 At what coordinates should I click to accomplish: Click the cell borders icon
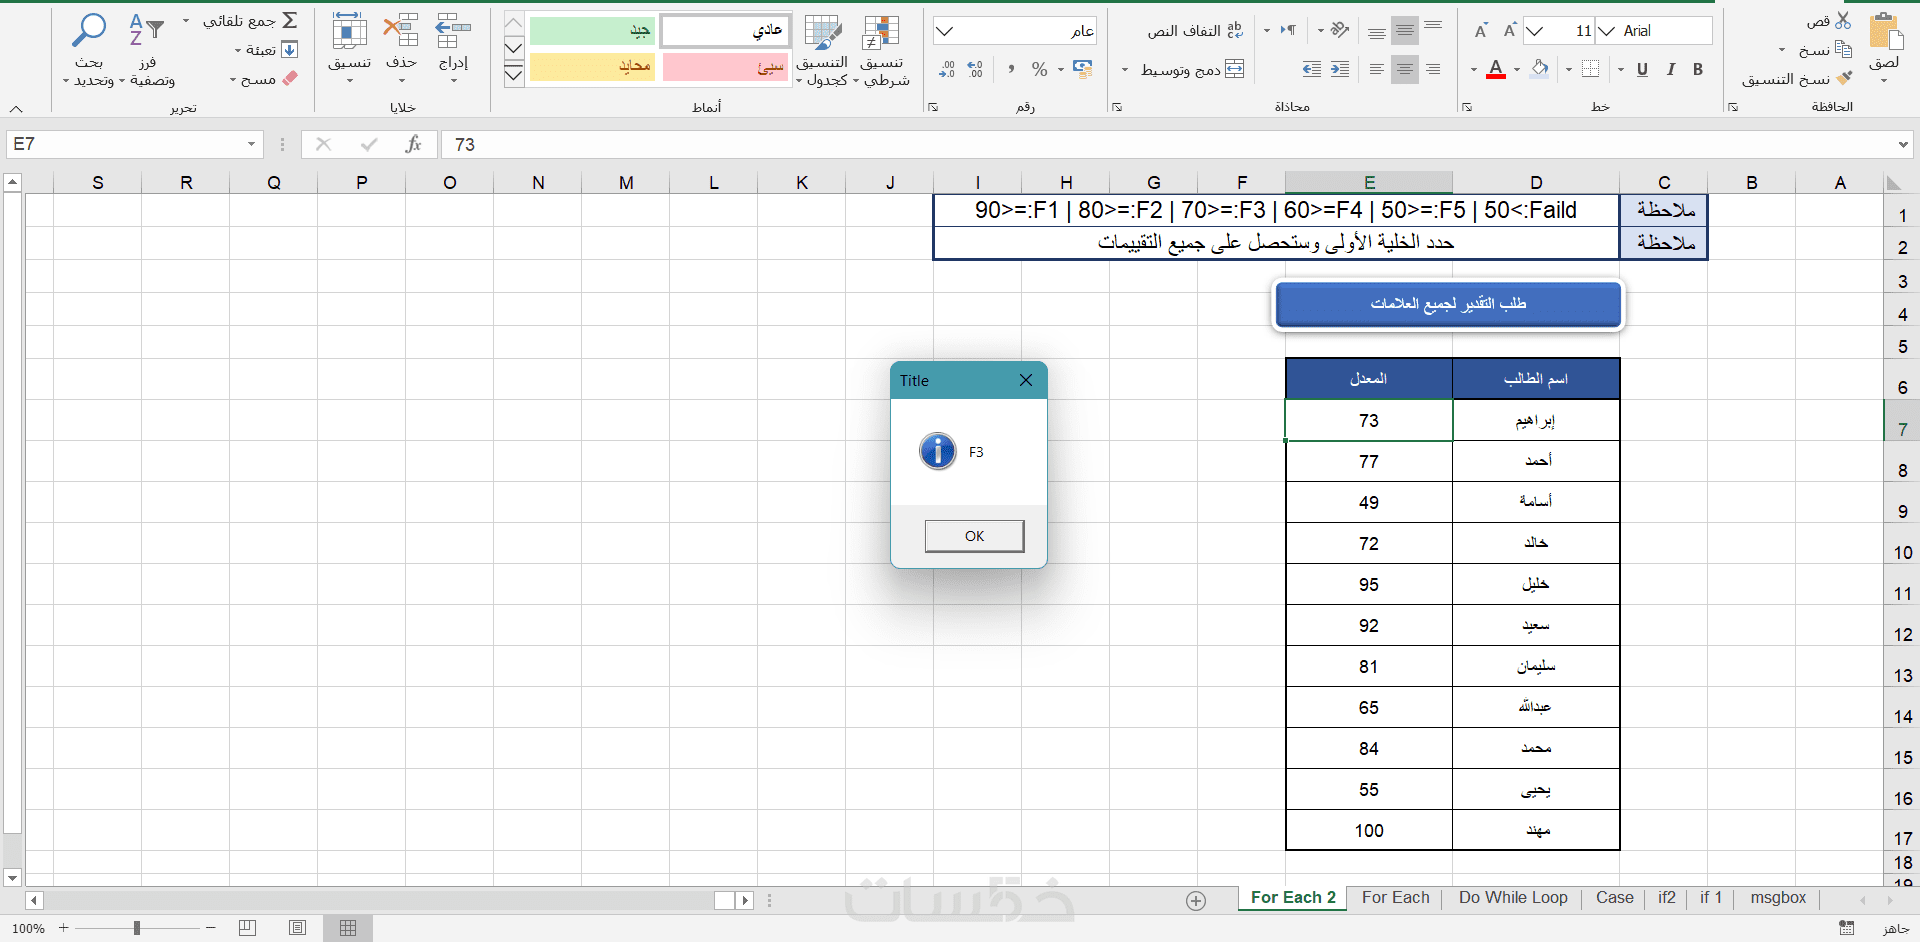coord(1591,69)
